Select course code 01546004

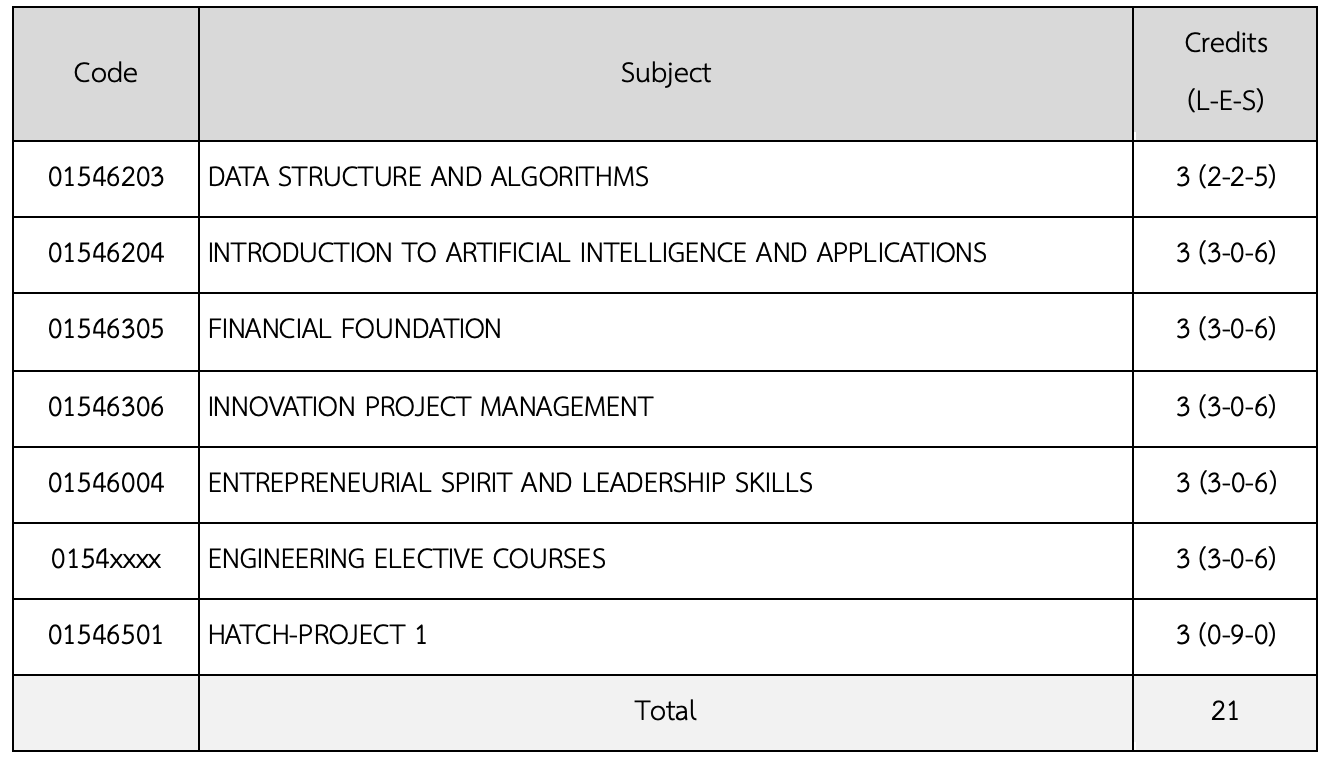[x=106, y=483]
